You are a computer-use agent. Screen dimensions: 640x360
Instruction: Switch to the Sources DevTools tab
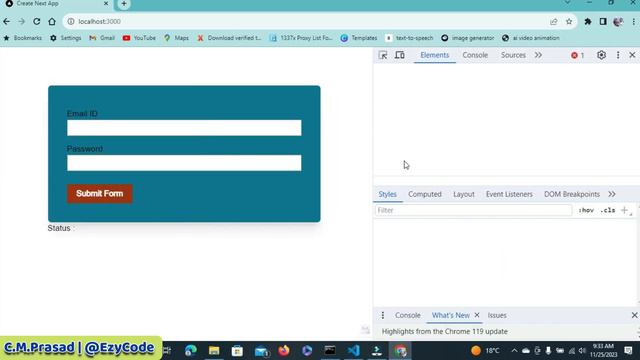[x=513, y=55]
